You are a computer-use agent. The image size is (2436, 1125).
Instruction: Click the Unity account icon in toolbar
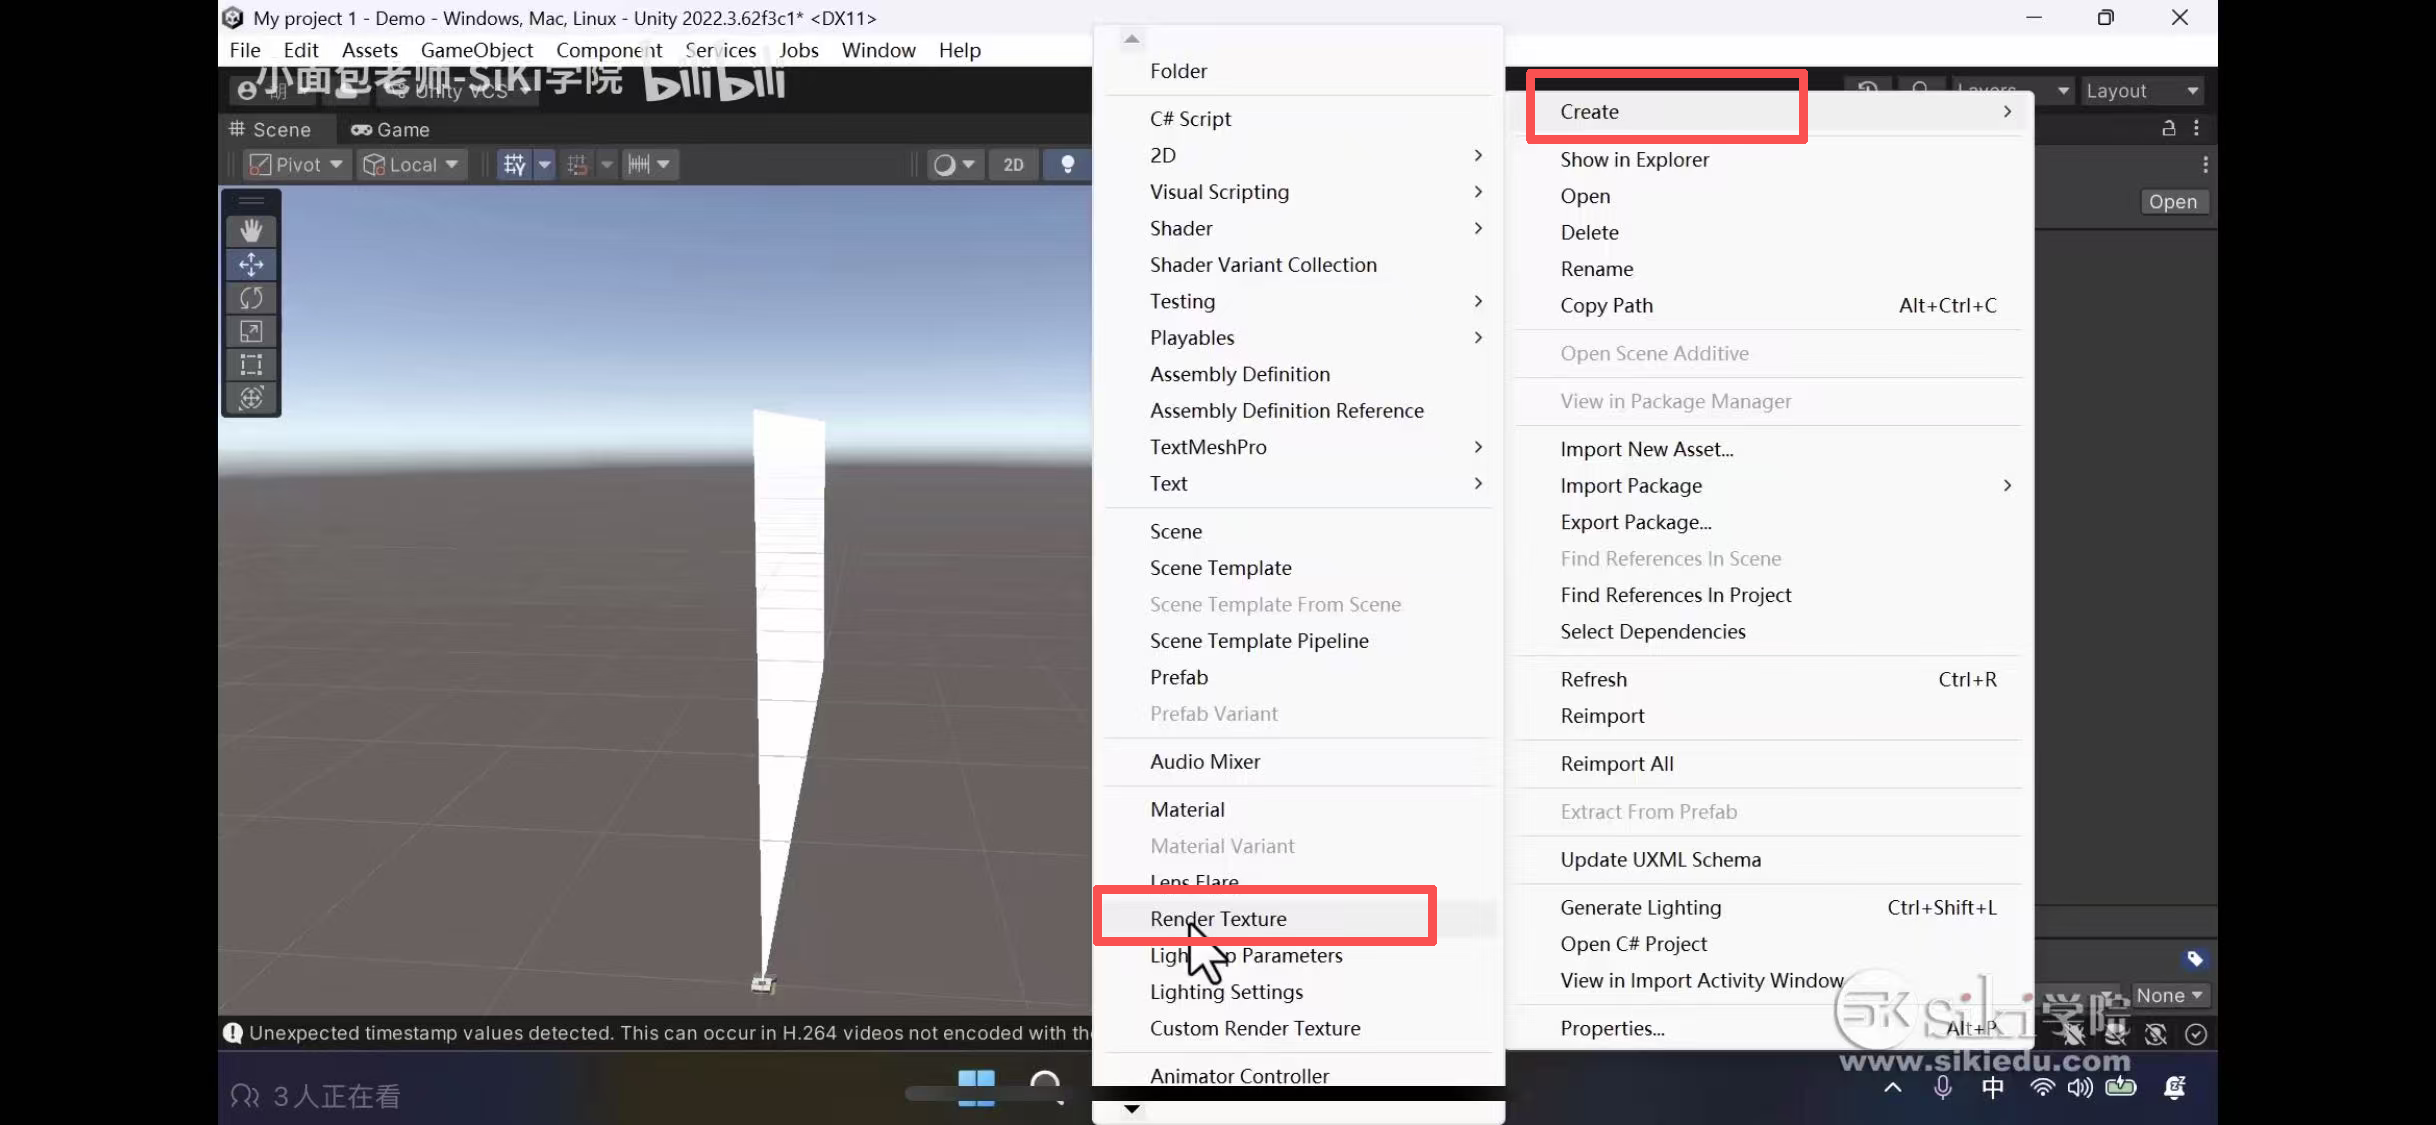pos(247,91)
